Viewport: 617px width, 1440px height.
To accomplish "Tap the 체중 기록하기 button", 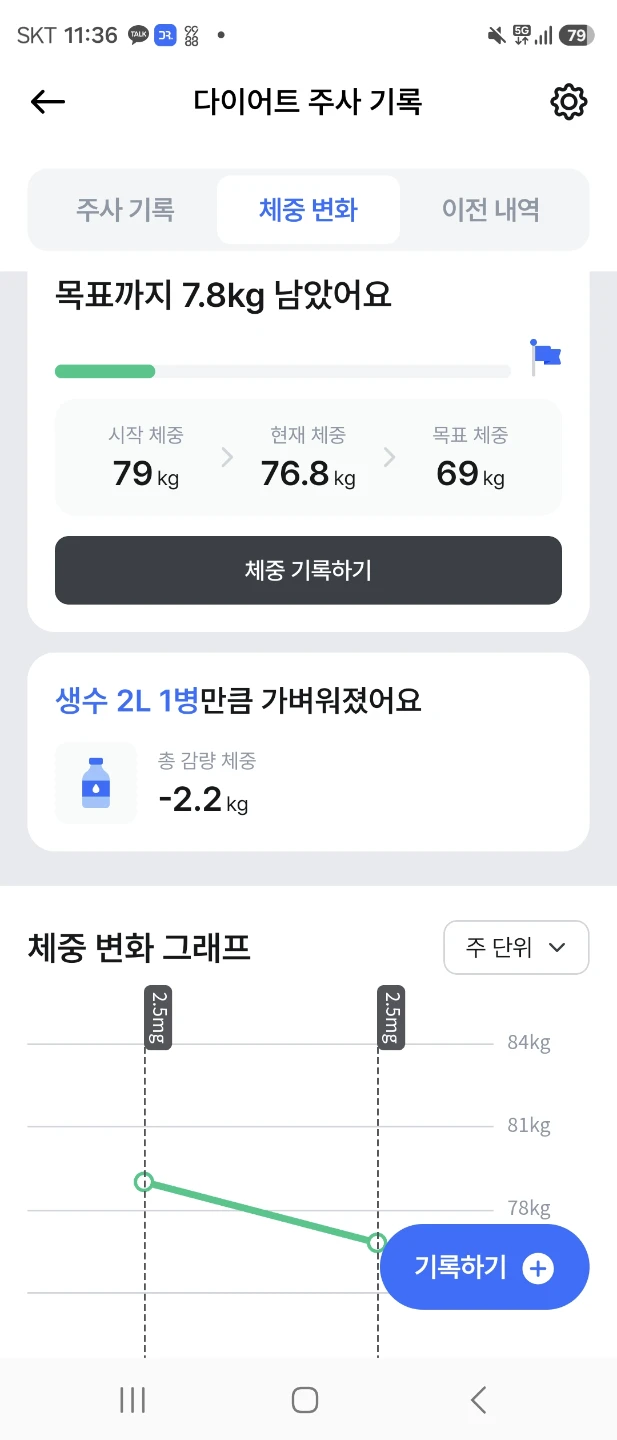I will 308,570.
